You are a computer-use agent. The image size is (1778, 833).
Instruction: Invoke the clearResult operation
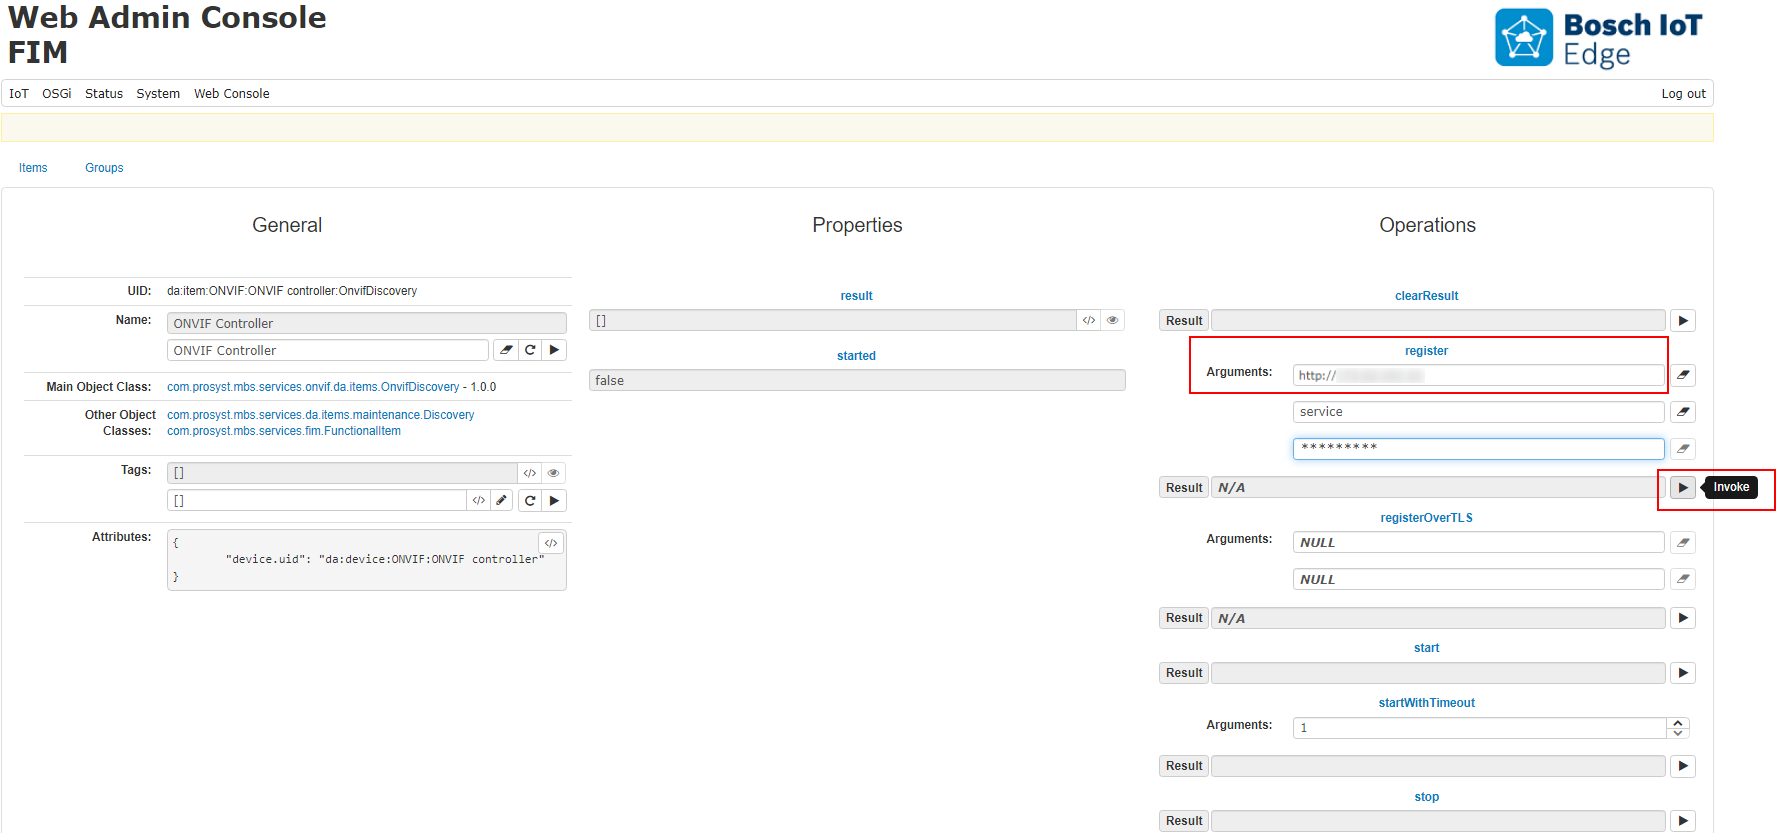coord(1683,321)
